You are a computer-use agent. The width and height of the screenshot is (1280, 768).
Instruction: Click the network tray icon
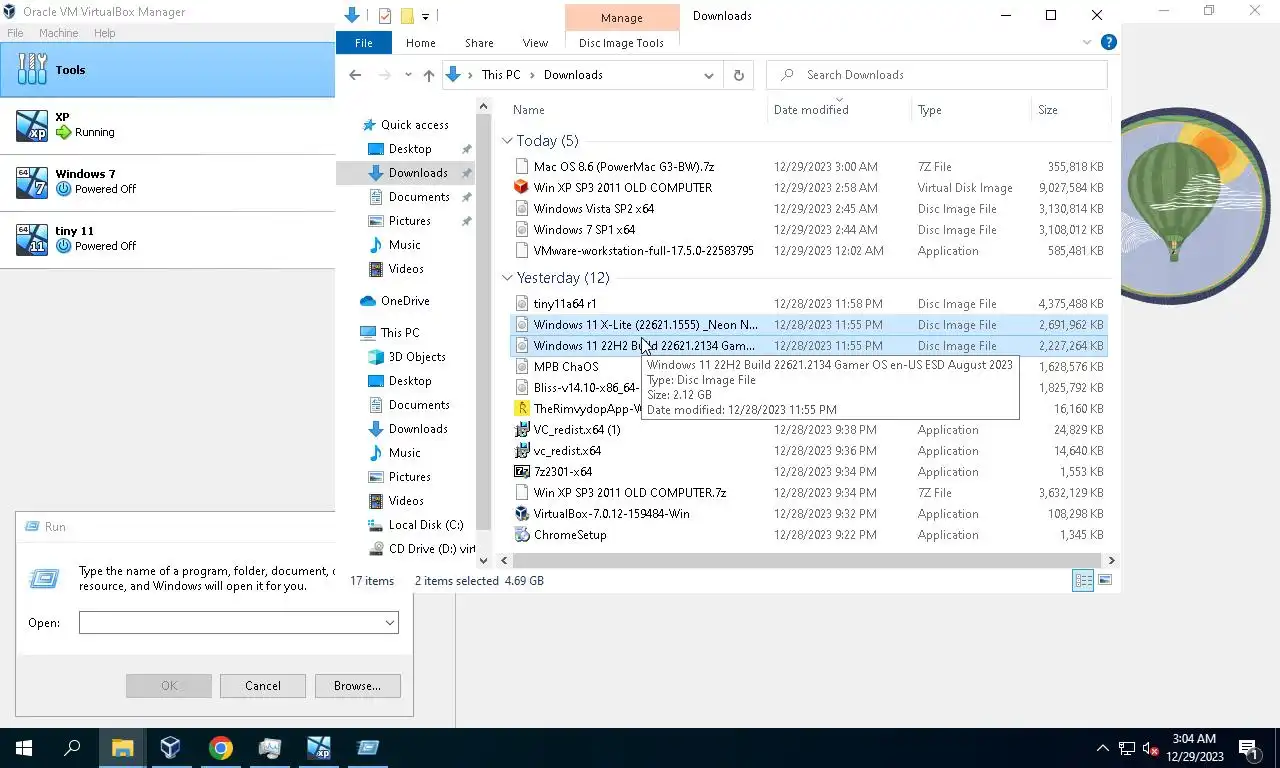point(1127,748)
